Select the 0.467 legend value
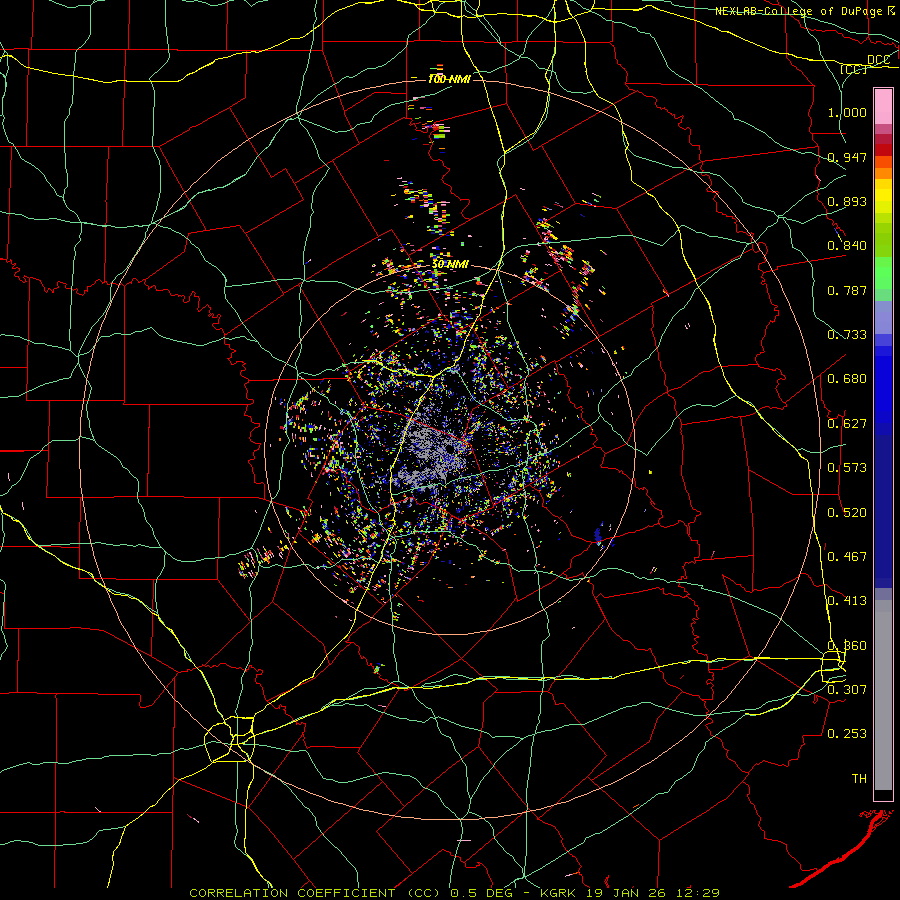Screen dimensions: 900x900 [847, 557]
